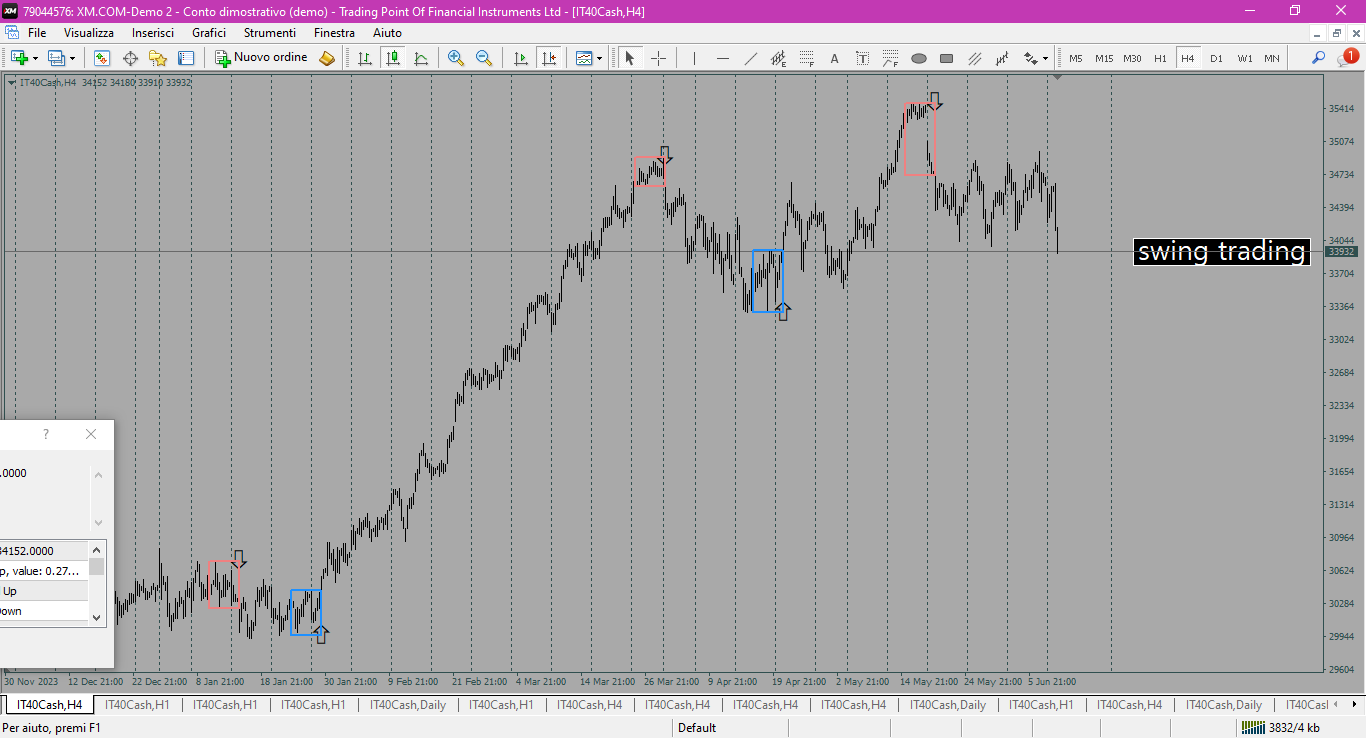The image size is (1366, 738).
Task: Open the notifications chat bubble icon
Action: coord(1346,58)
